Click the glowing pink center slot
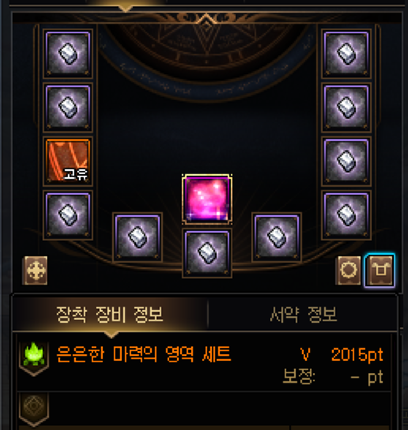This screenshot has height=430, width=408. [x=207, y=199]
